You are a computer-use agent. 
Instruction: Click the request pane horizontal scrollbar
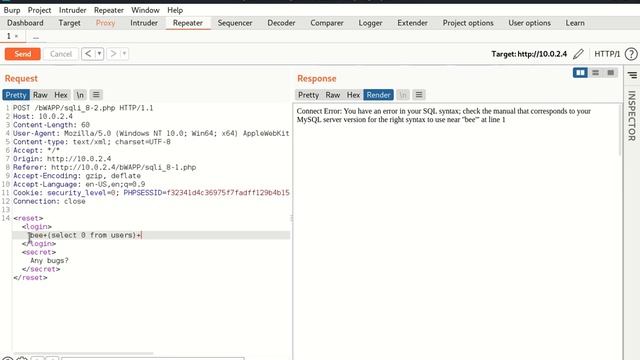tap(84, 353)
